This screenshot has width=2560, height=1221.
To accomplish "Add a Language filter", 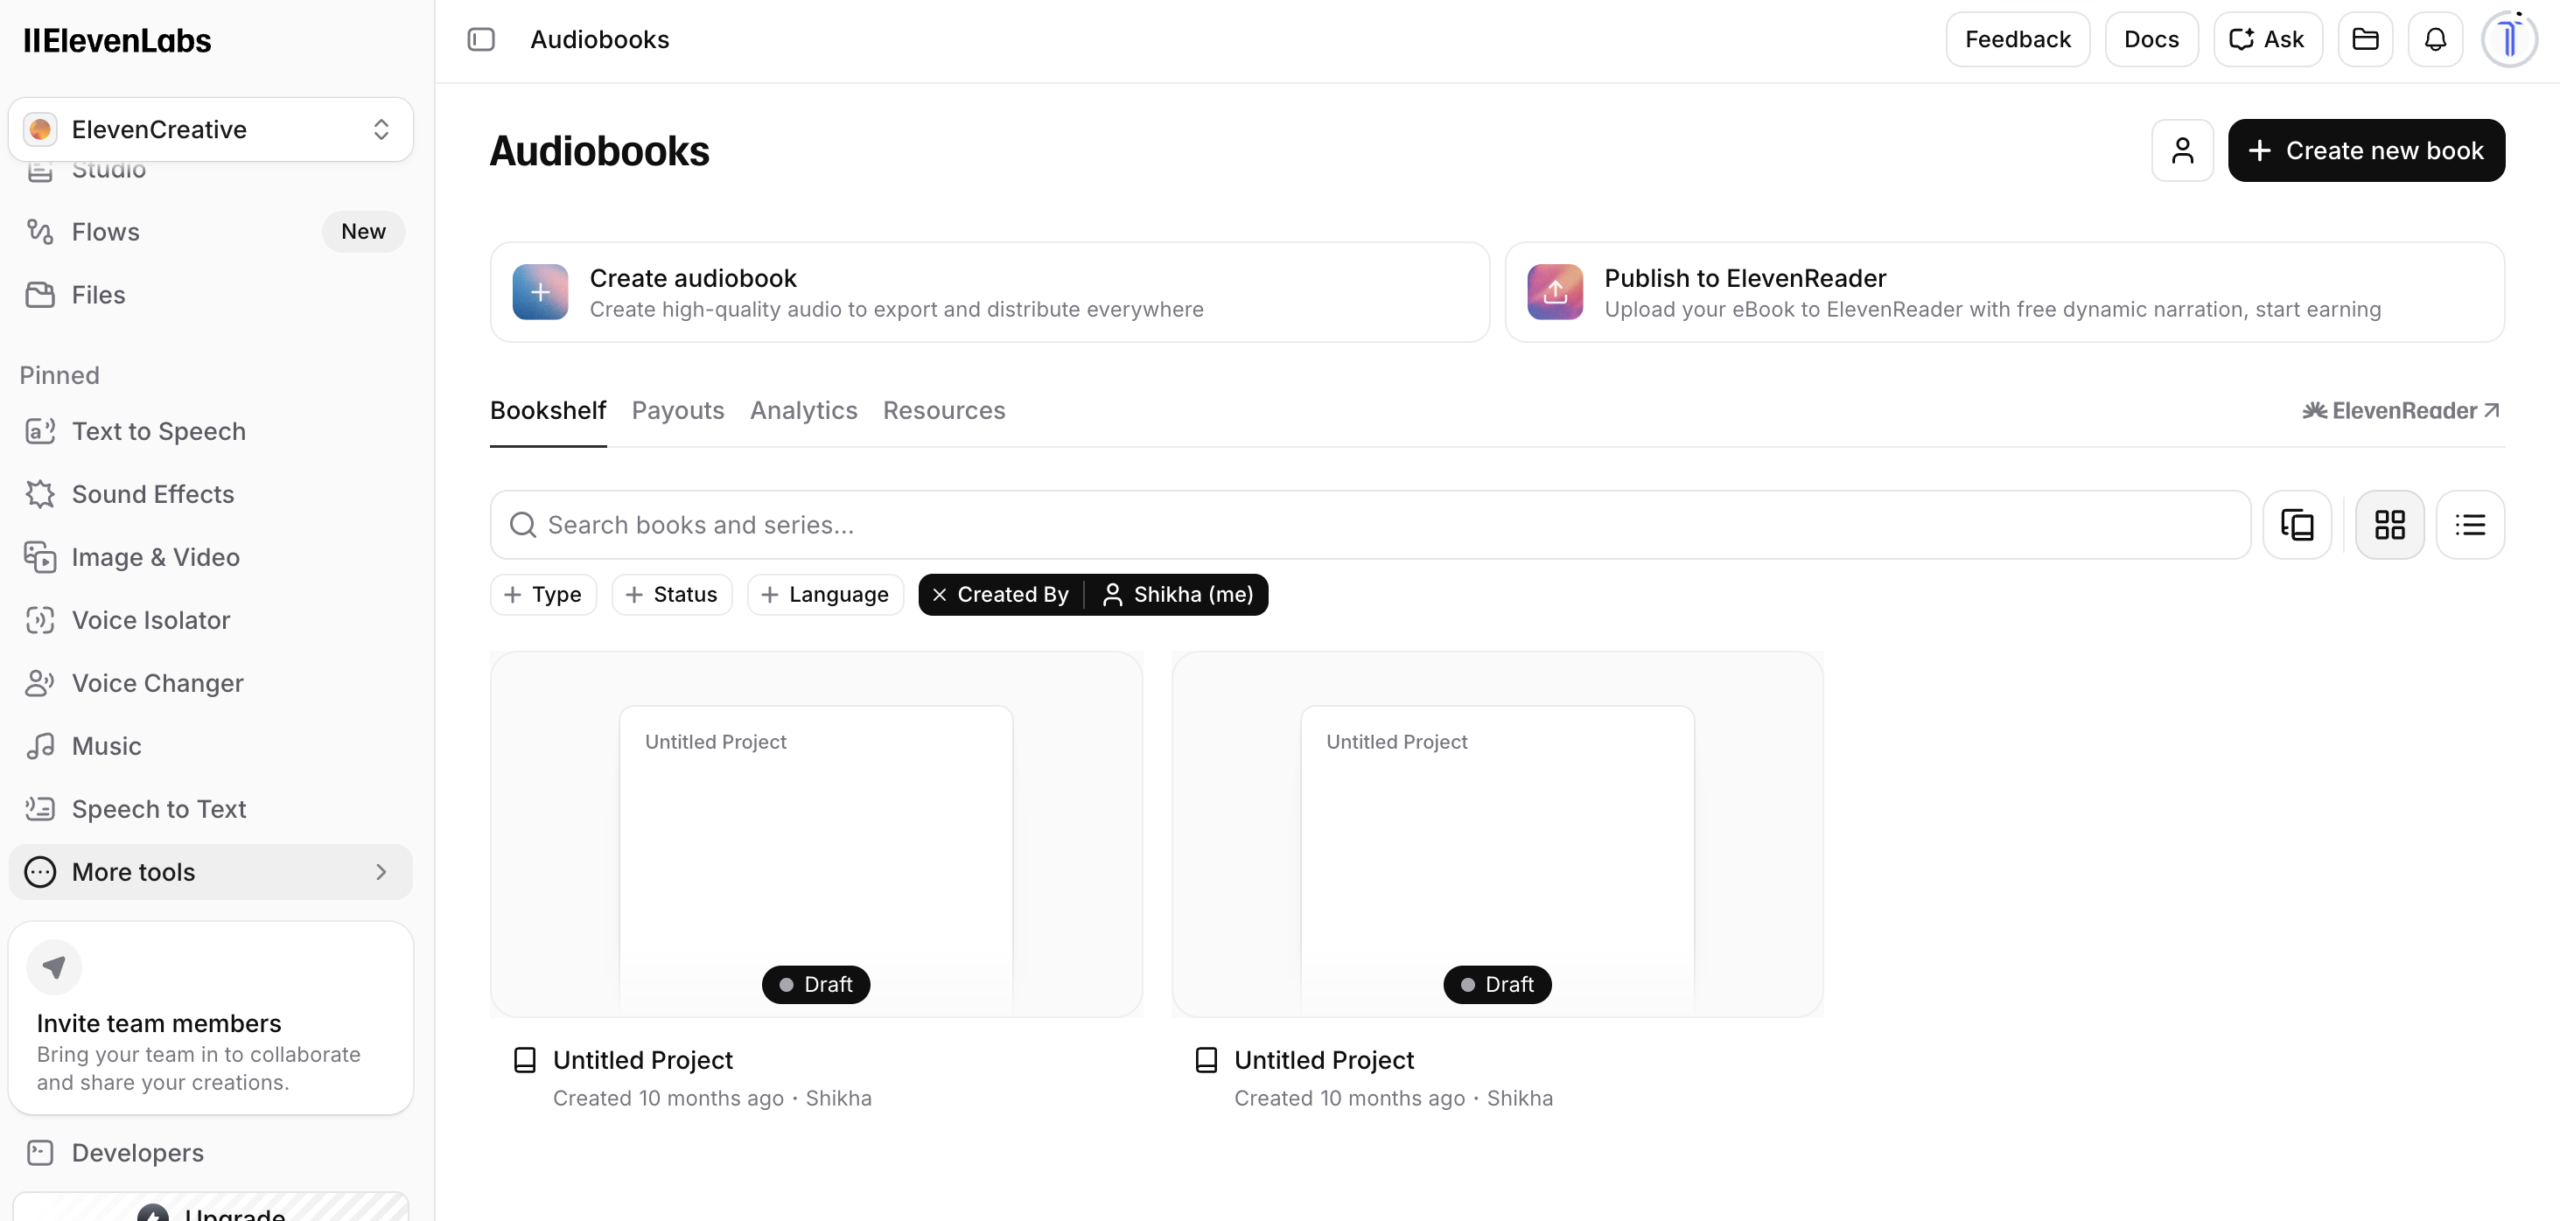I will pyautogui.click(x=825, y=595).
